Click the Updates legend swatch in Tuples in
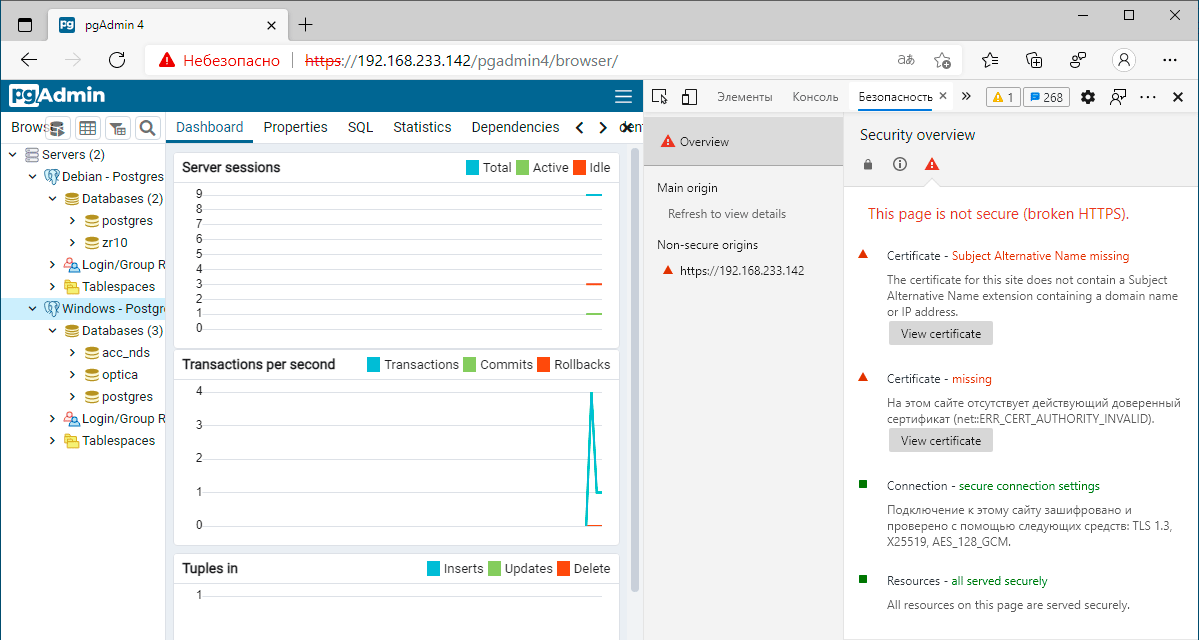Viewport: 1199px width, 640px height. (494, 569)
